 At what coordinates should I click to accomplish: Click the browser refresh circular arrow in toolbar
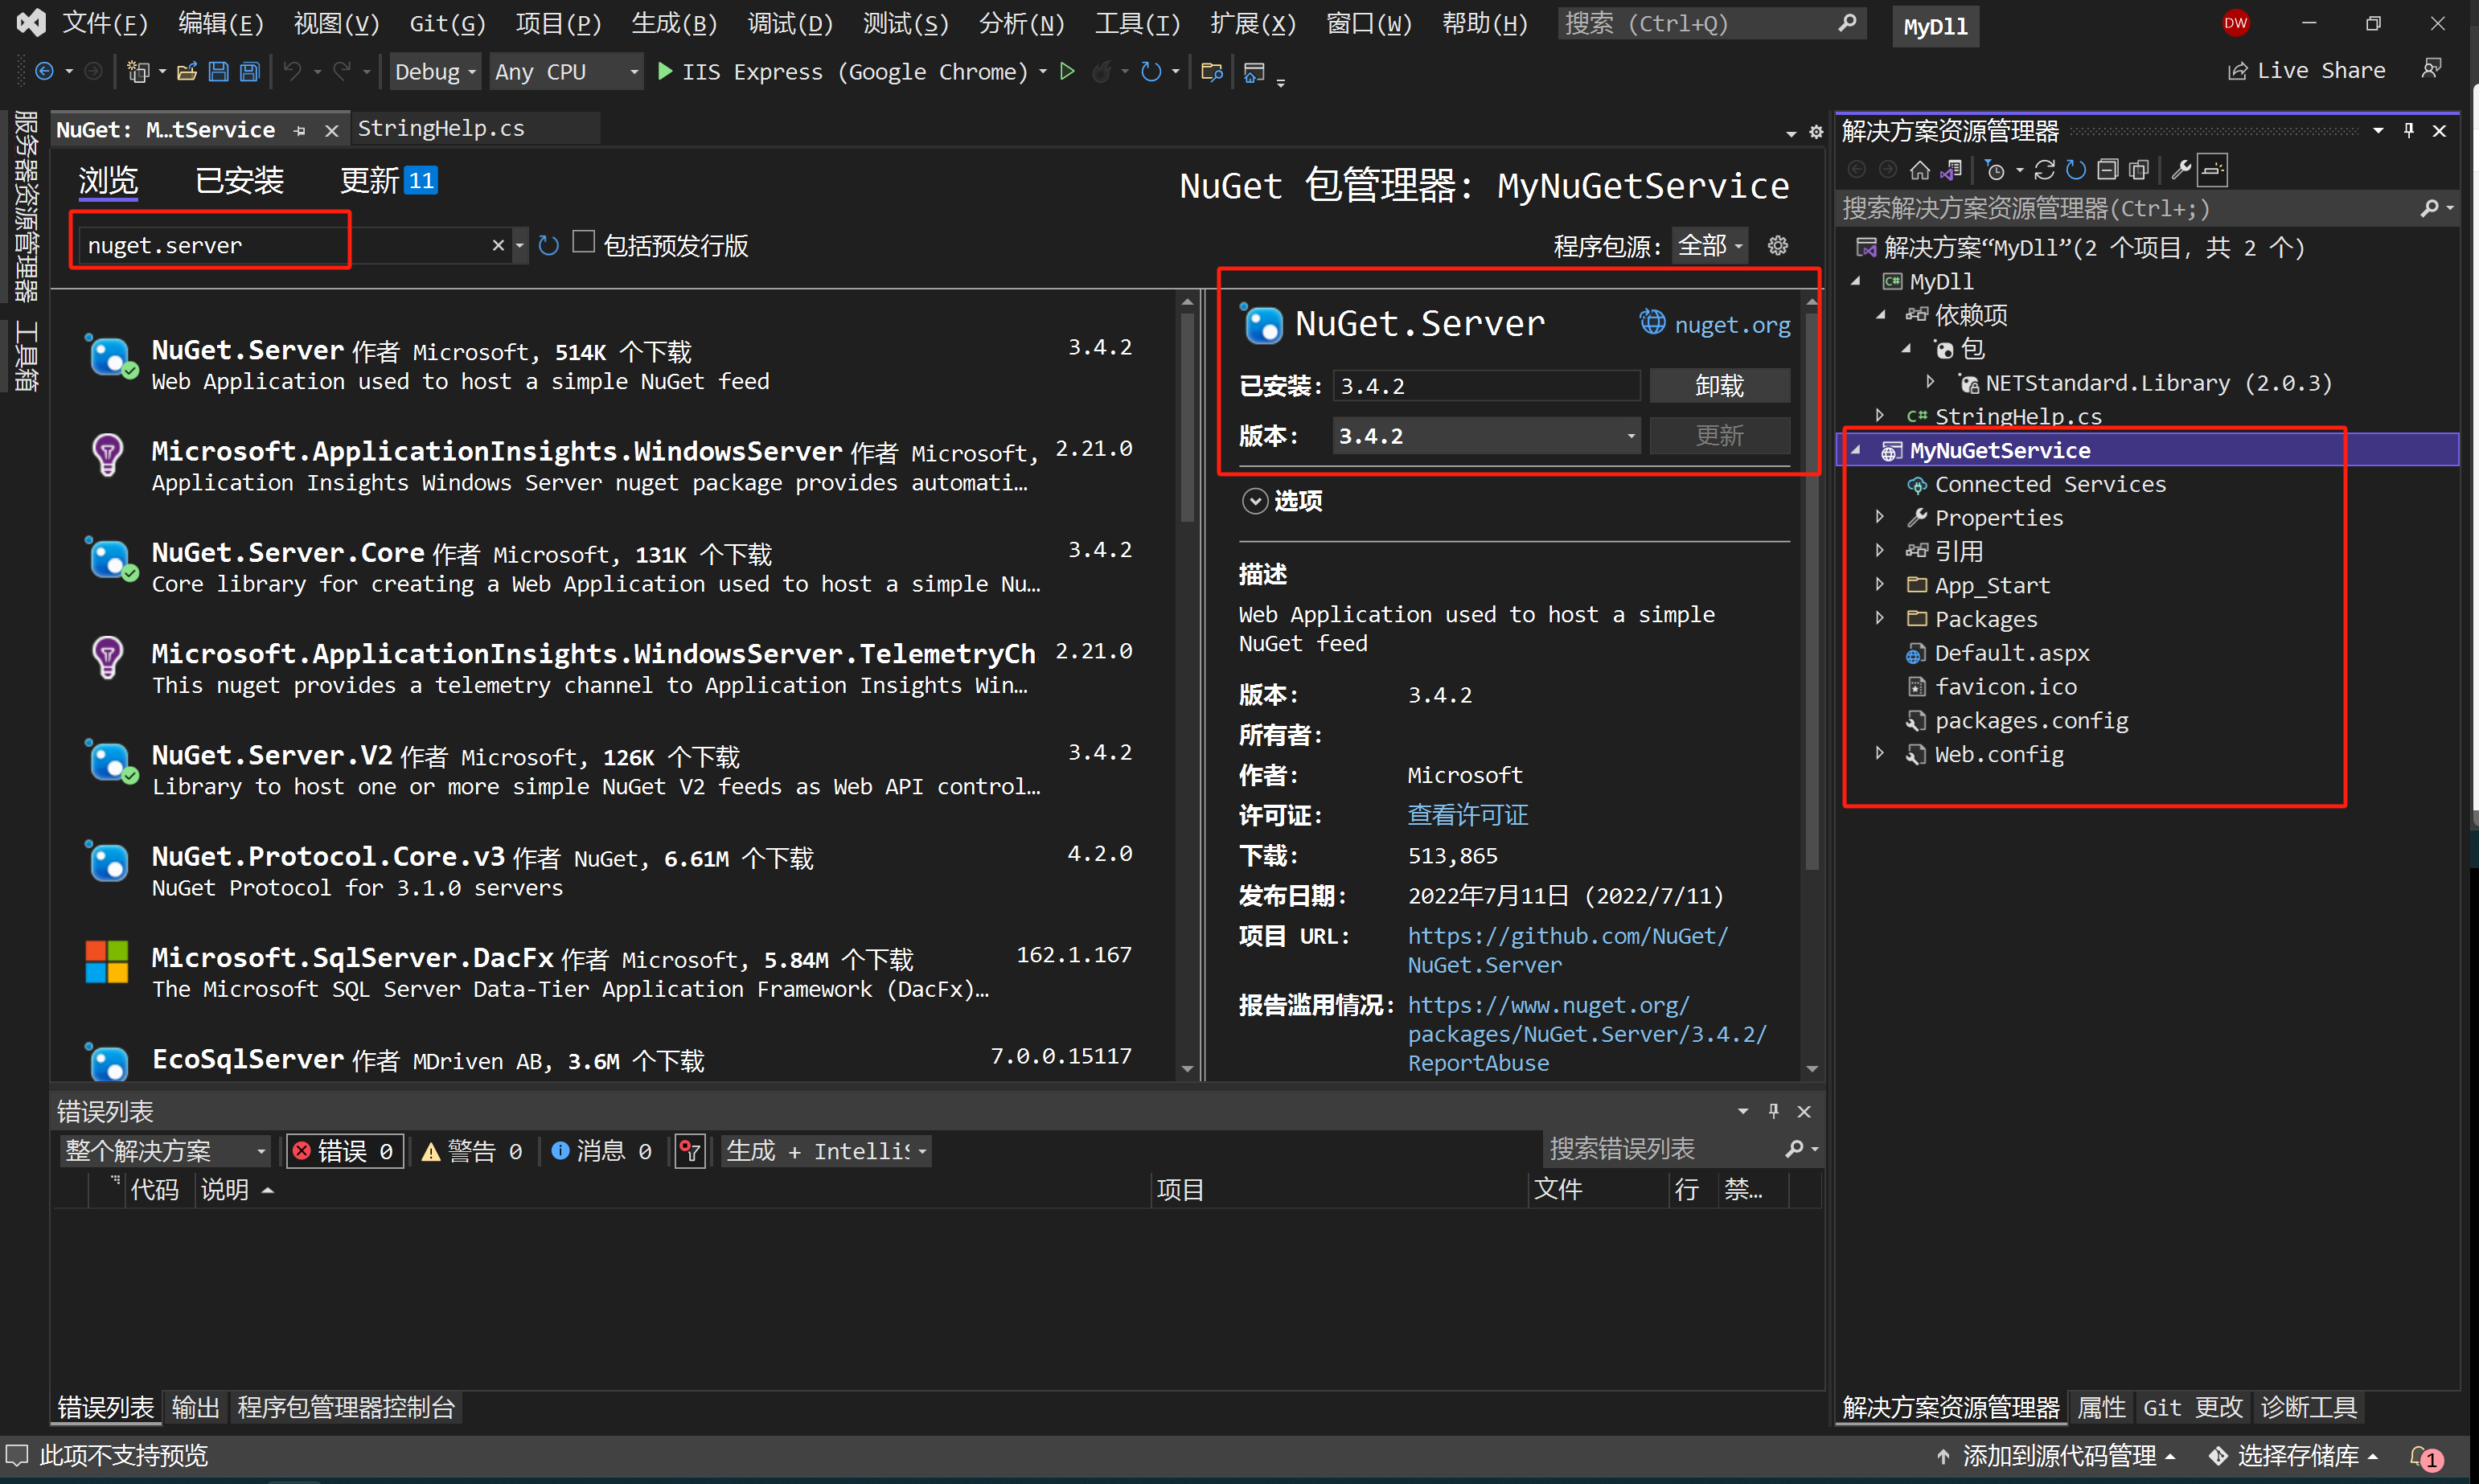(1151, 71)
